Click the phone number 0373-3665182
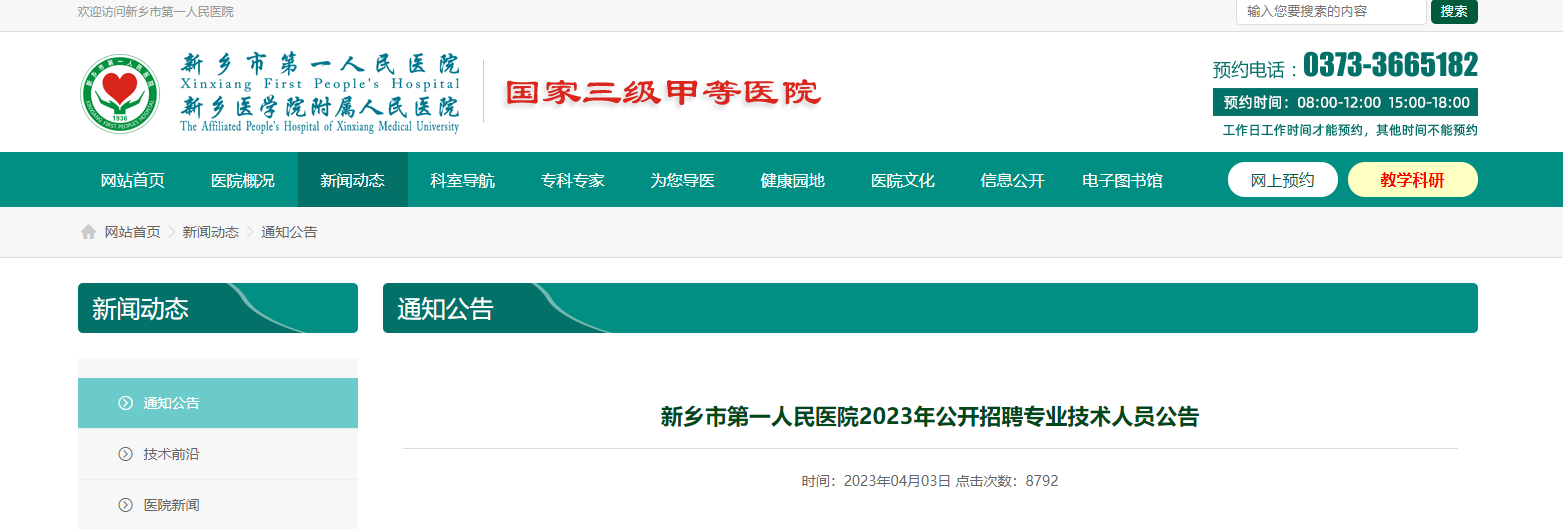Image resolution: width=1563 pixels, height=529 pixels. (1390, 65)
